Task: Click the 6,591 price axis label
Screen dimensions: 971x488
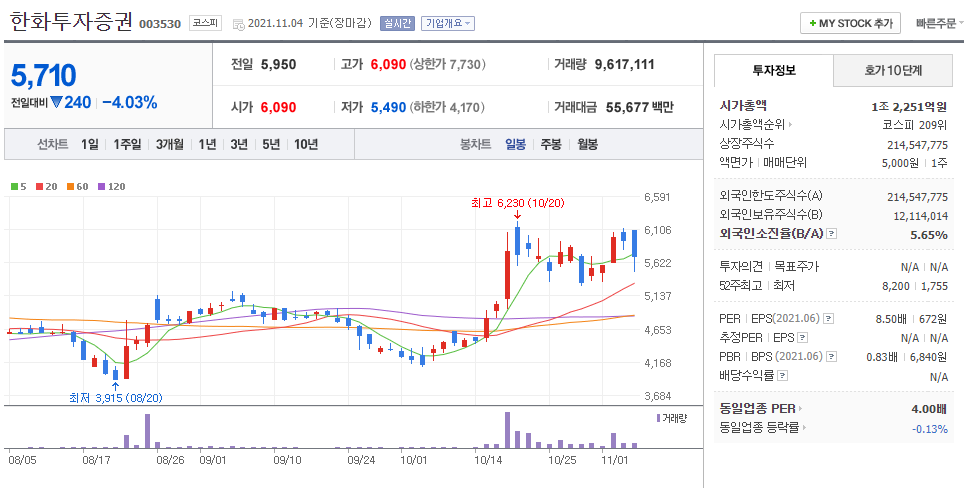Action: [657, 198]
